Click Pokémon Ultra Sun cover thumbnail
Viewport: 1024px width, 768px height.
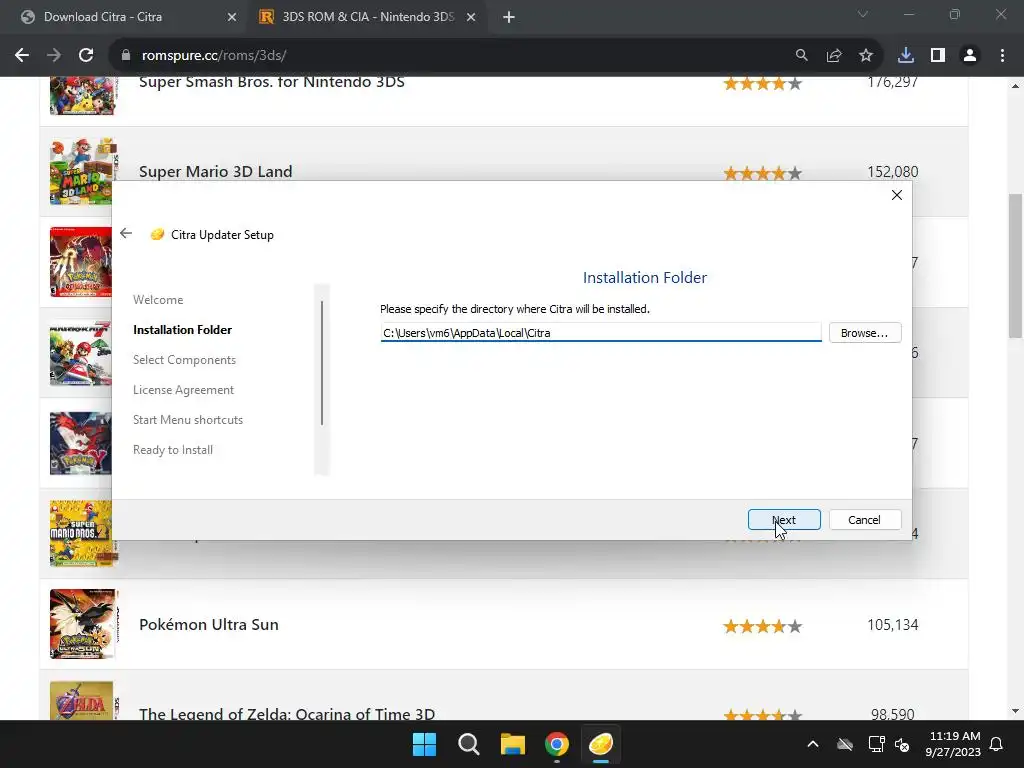tap(83, 624)
